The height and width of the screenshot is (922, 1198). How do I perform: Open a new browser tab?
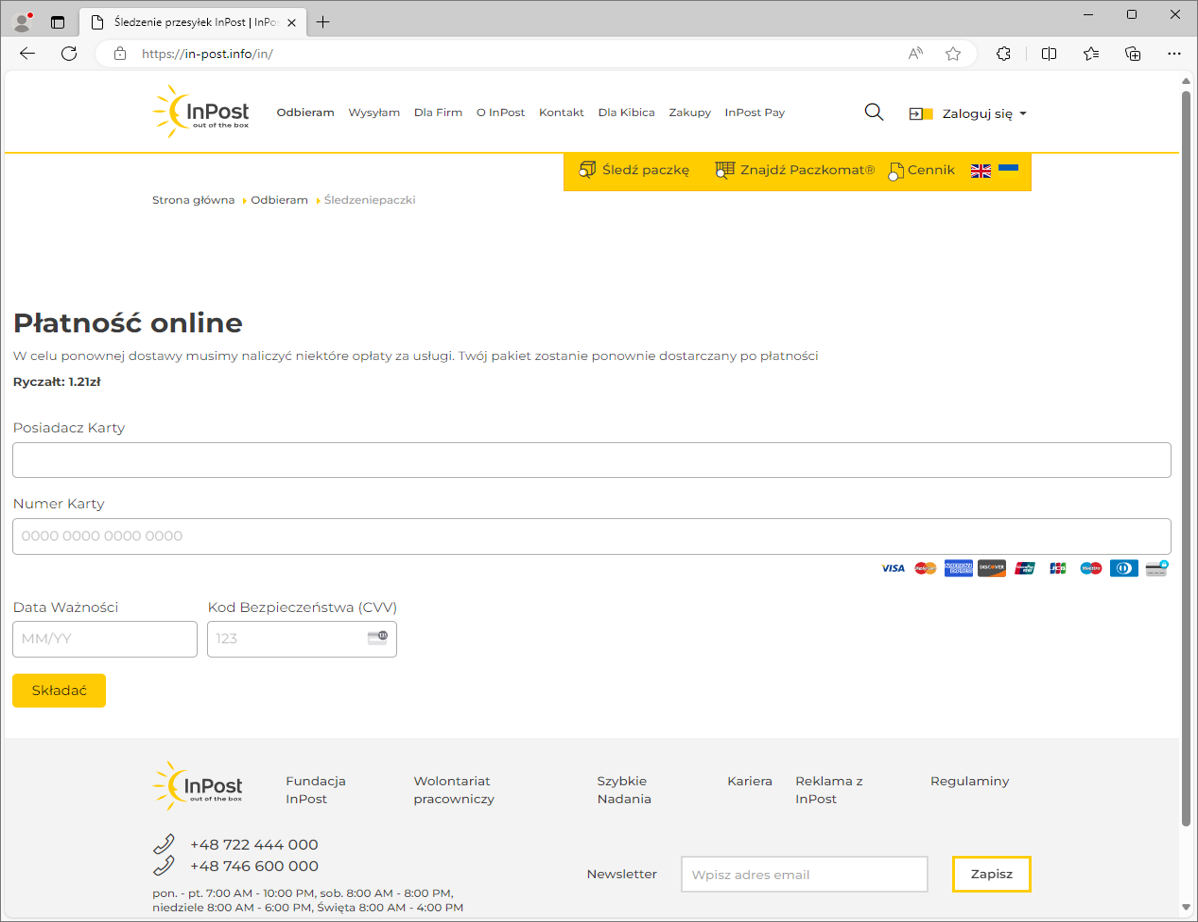coord(323,22)
